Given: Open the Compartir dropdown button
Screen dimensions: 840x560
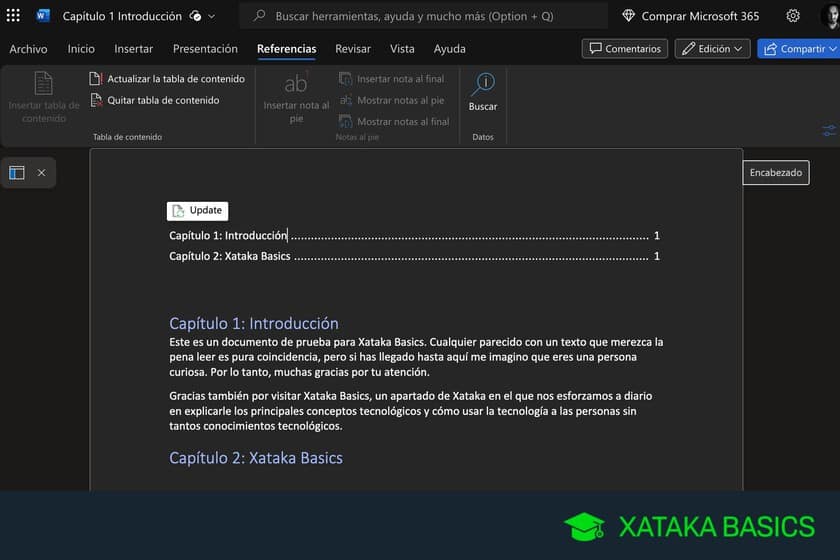Looking at the screenshot, I should coord(797,48).
